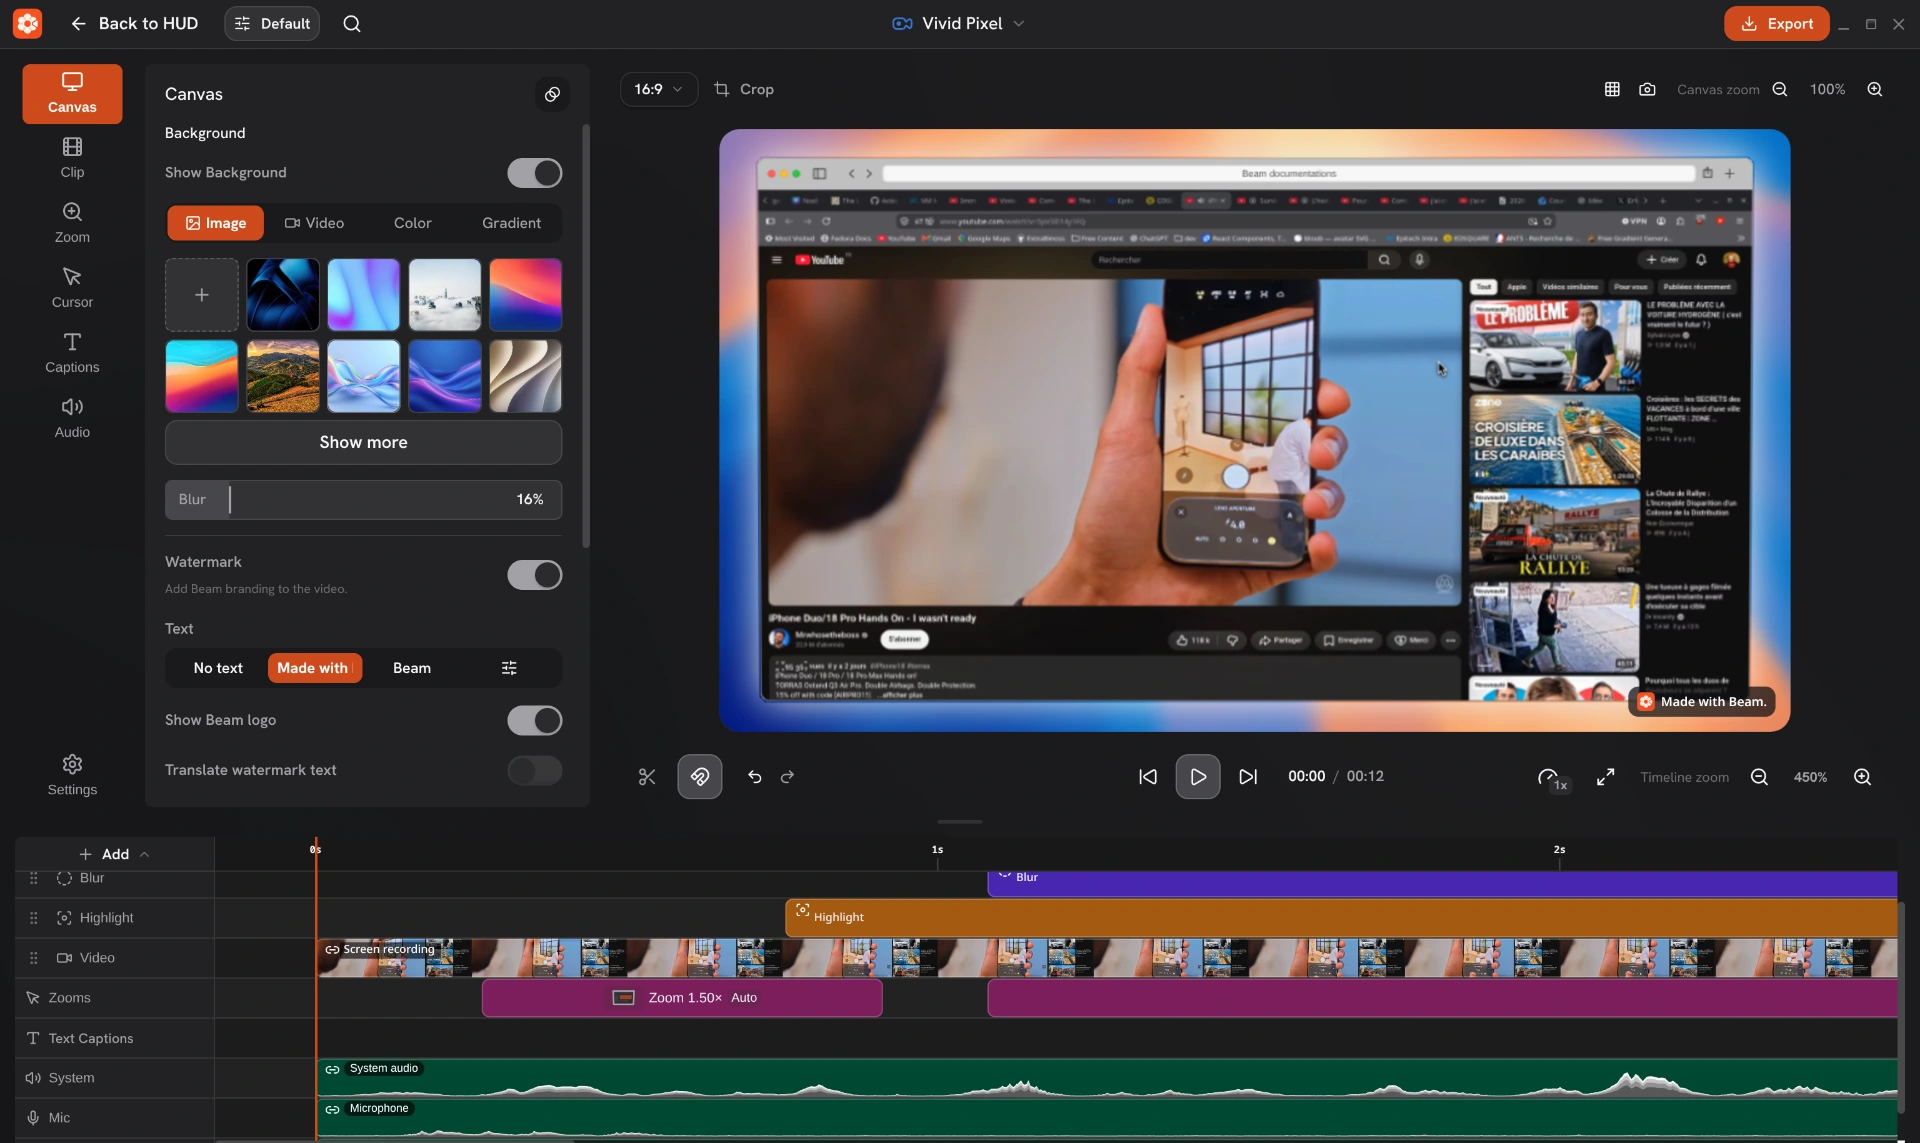
Task: Select the Microphone audio clip
Action: (1107, 1119)
